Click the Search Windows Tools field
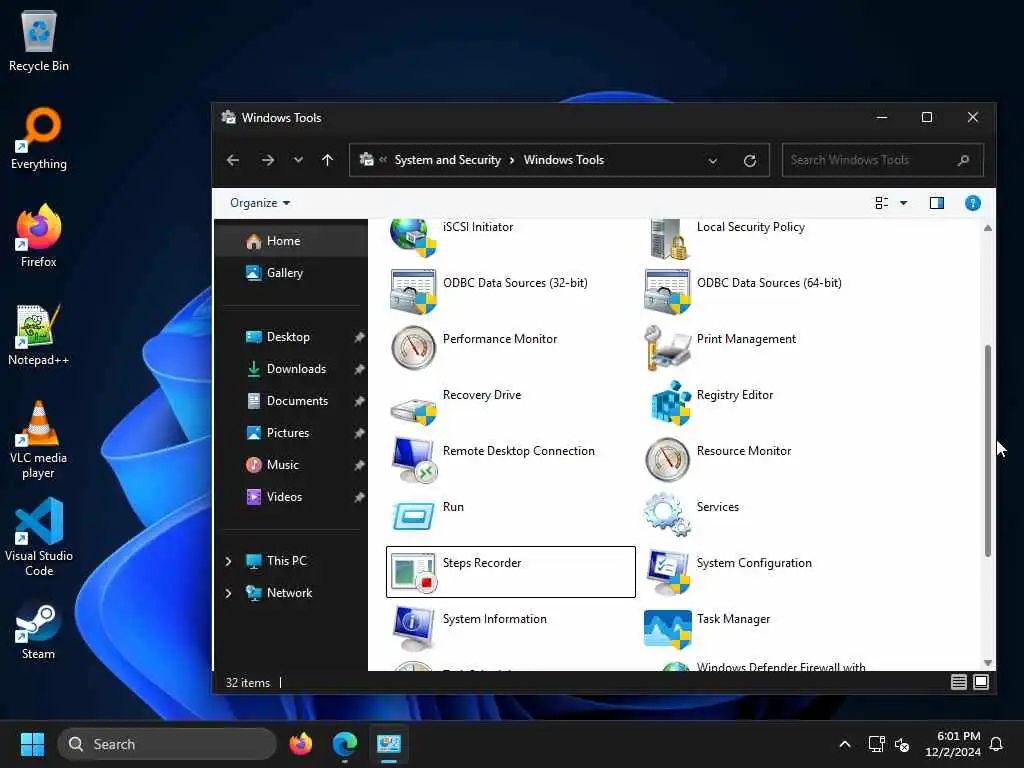Image resolution: width=1024 pixels, height=768 pixels. (882, 160)
